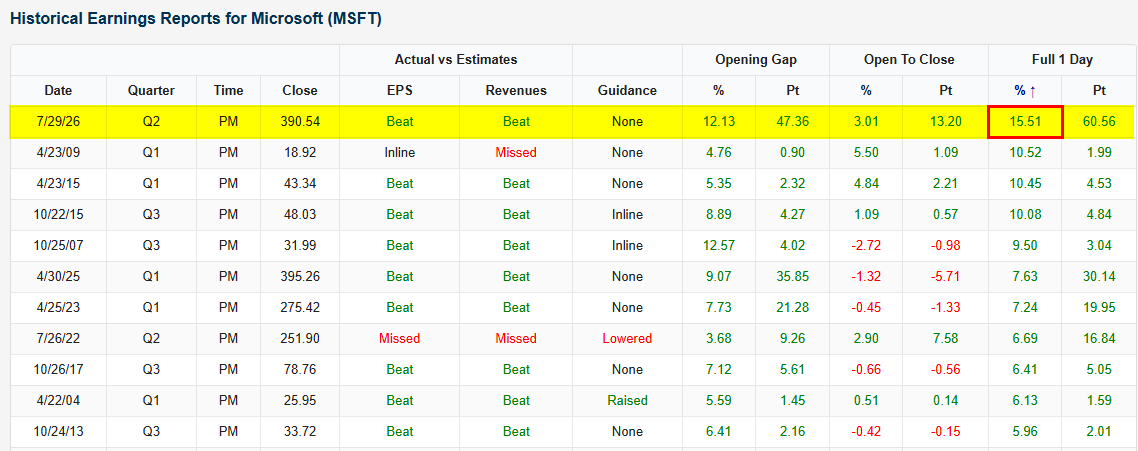This screenshot has height=451, width=1138.
Task: Sort by Open To Close Pt header
Action: point(947,91)
